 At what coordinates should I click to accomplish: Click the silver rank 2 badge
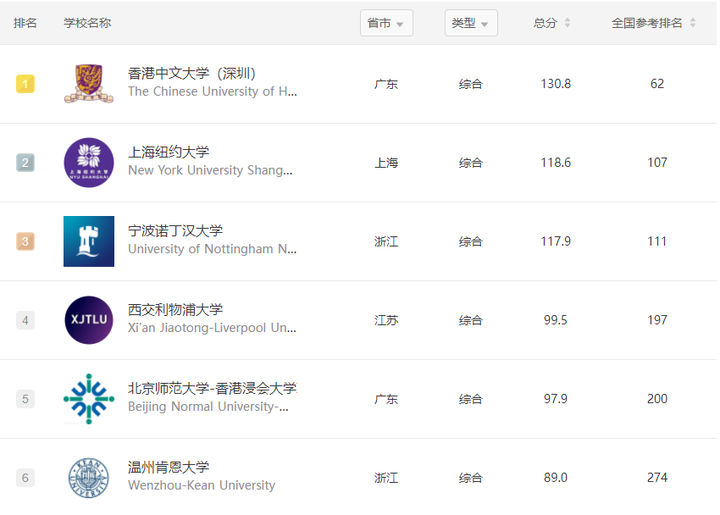(x=25, y=162)
